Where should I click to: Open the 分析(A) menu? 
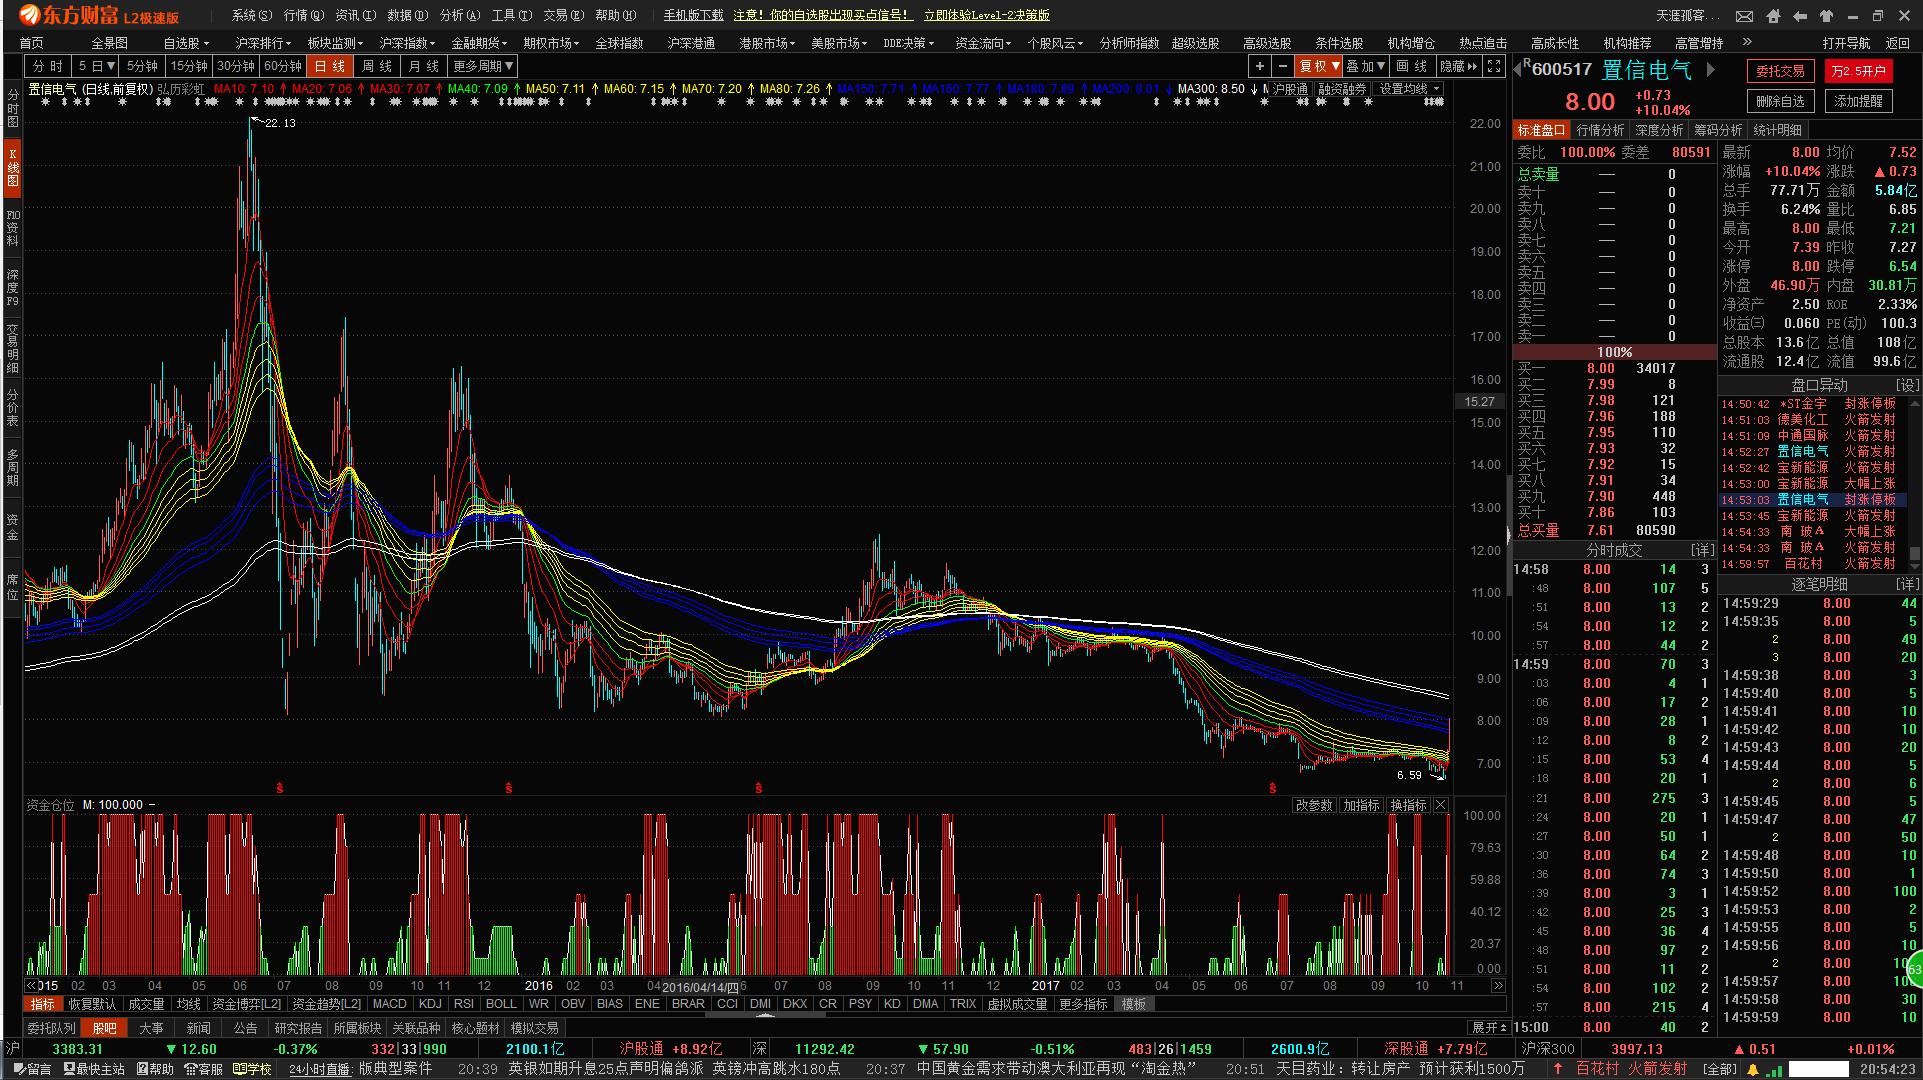coord(460,15)
